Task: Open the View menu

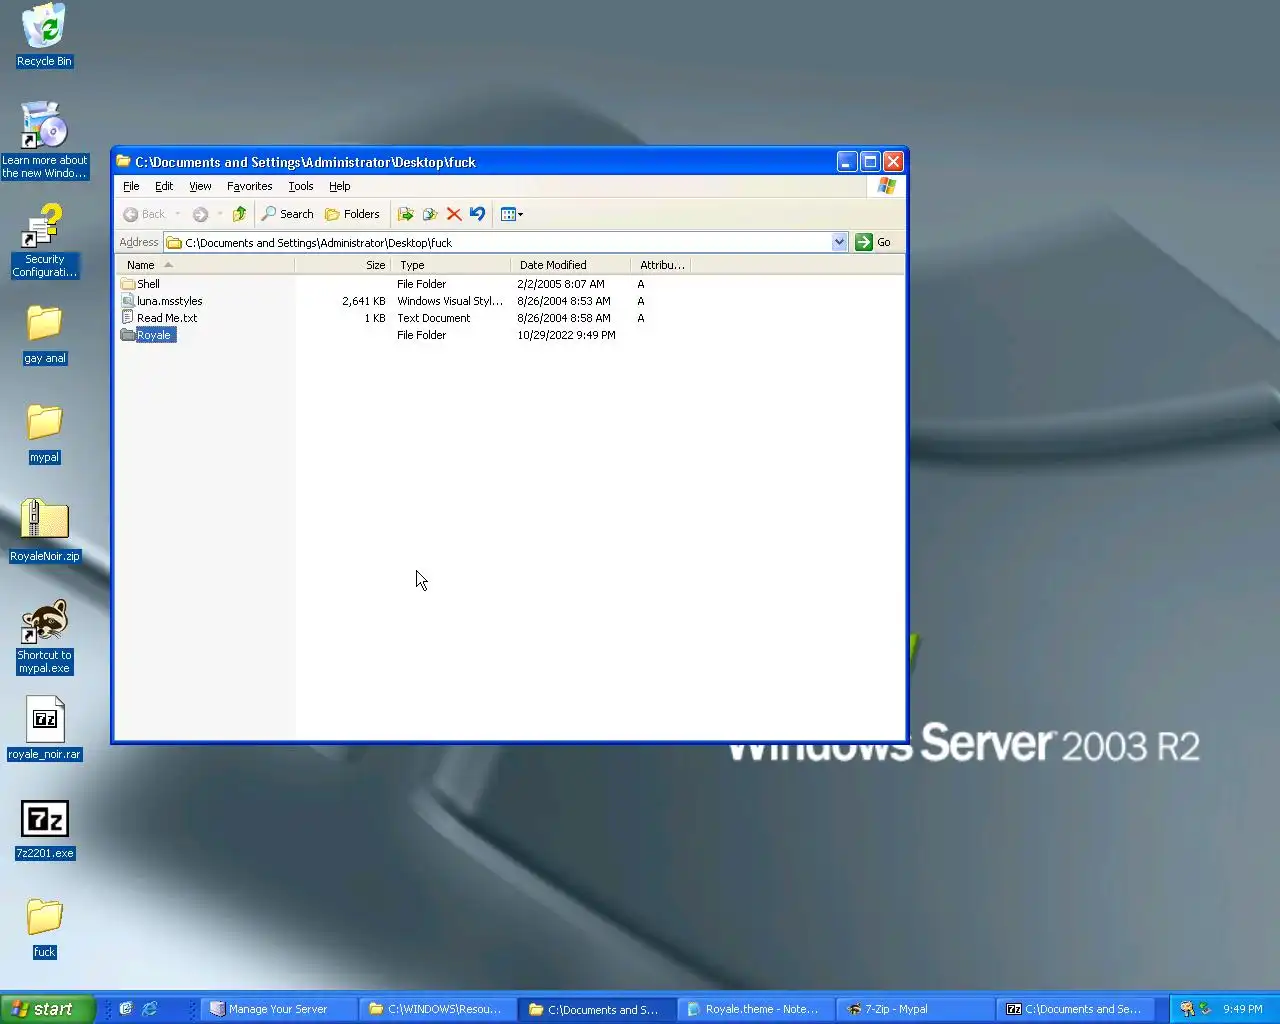Action: (x=200, y=186)
